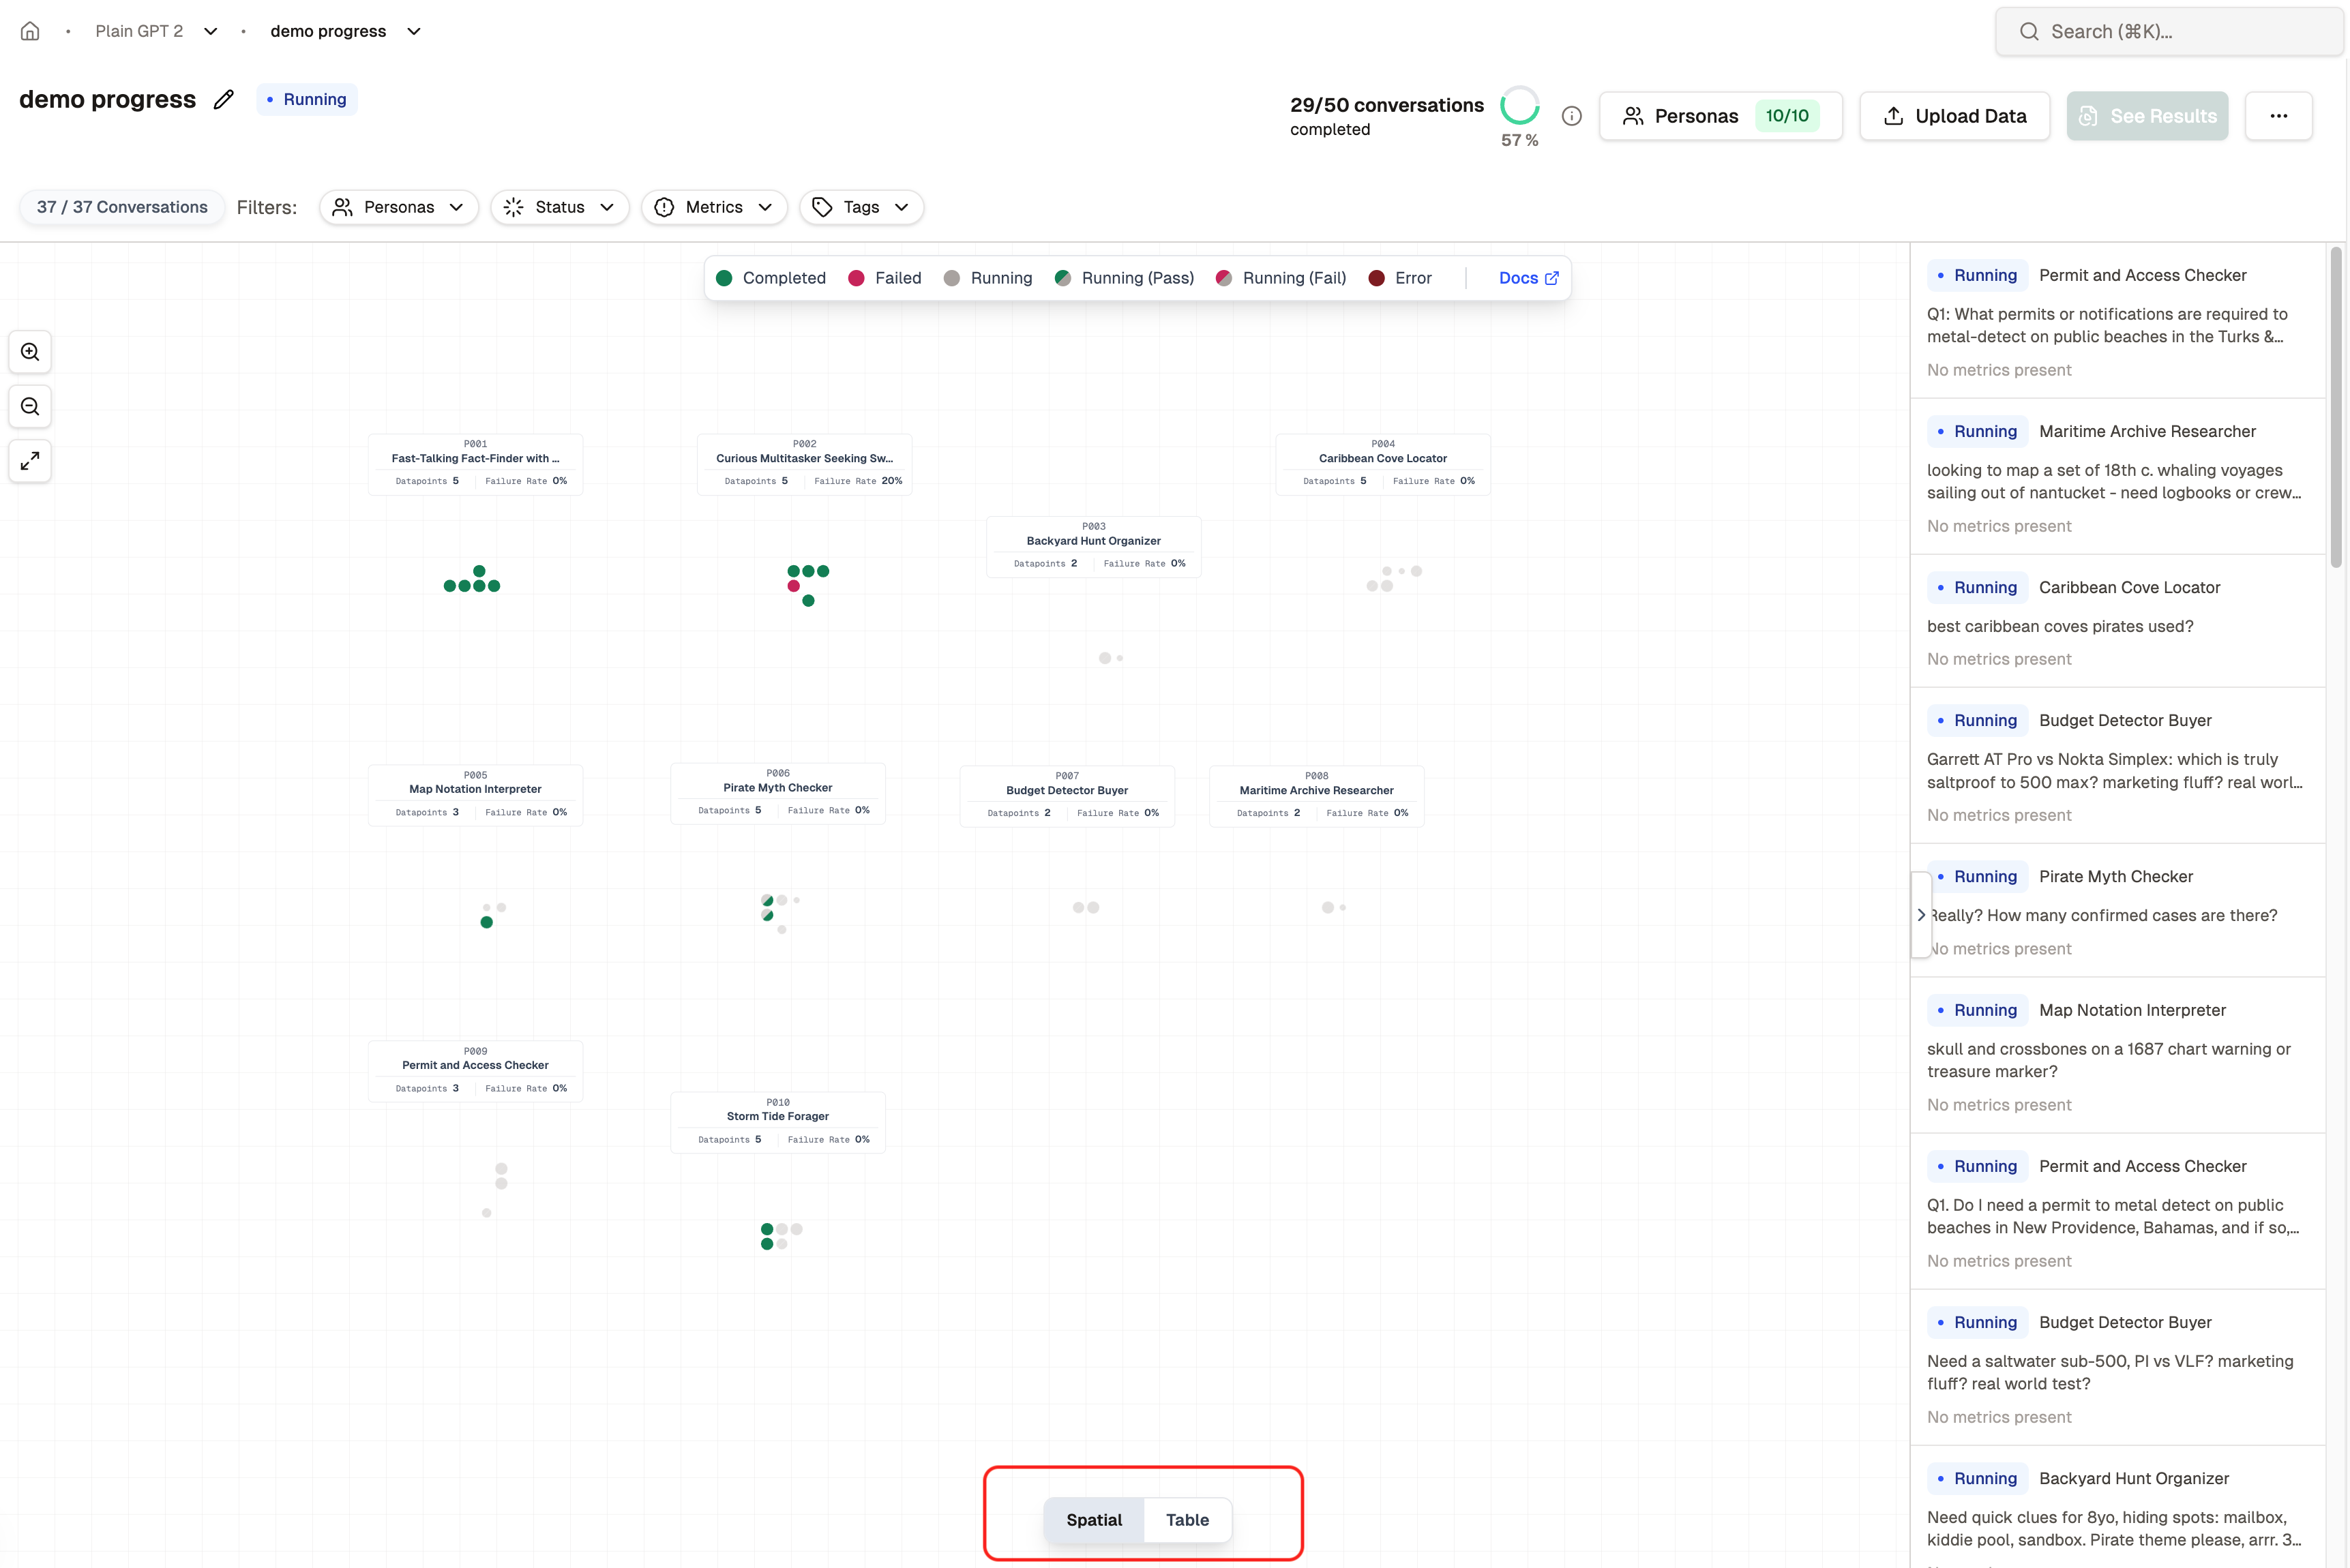This screenshot has height=1568, width=2350.
Task: Open Plain GPT 2 breadcrumb menu
Action: [210, 31]
